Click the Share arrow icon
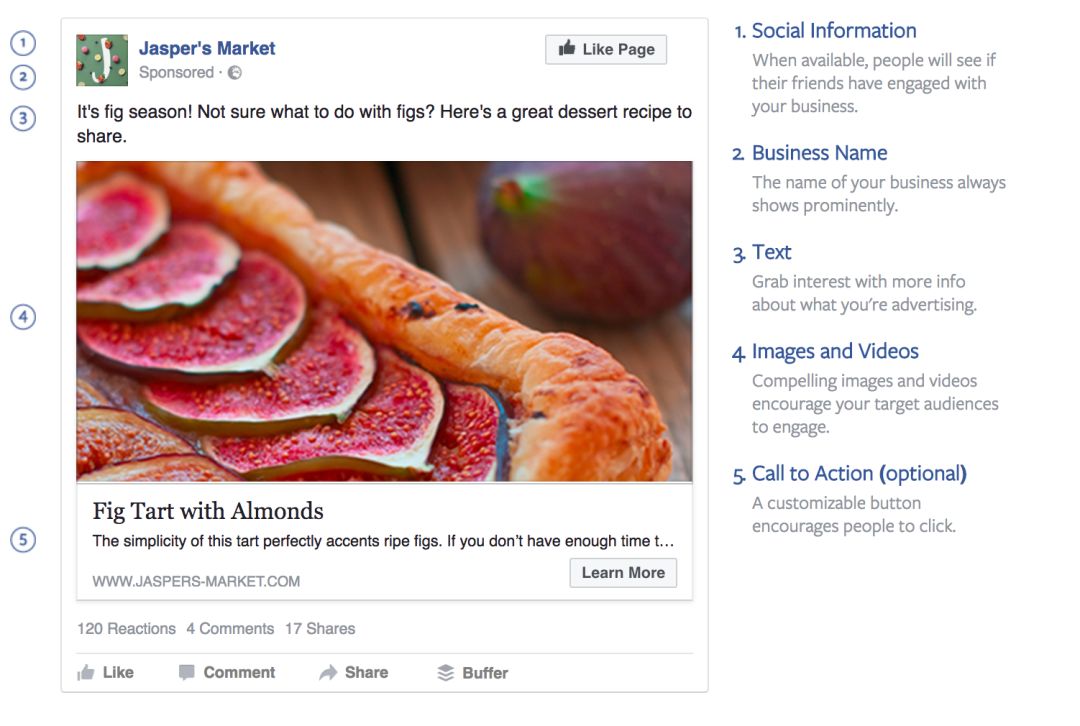Screen dimensions: 1080x726 (328, 672)
